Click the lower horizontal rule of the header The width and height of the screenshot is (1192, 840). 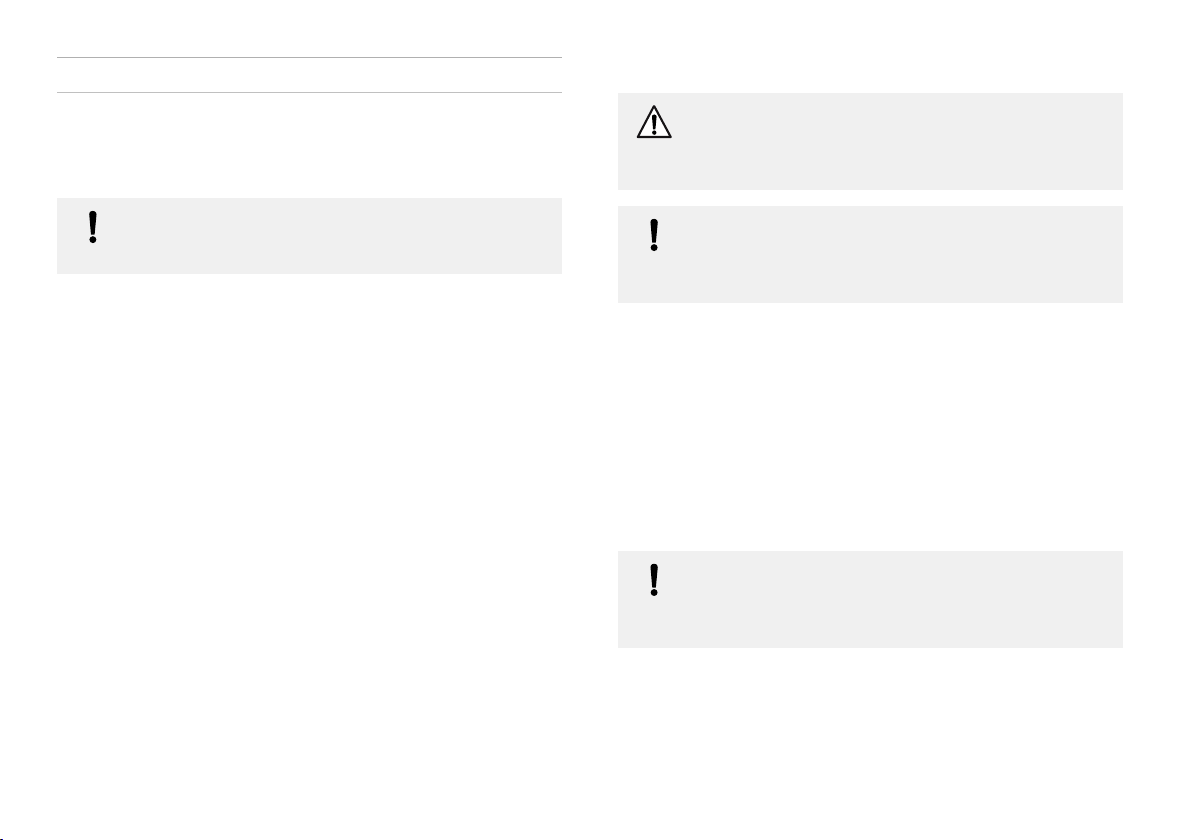(309, 93)
